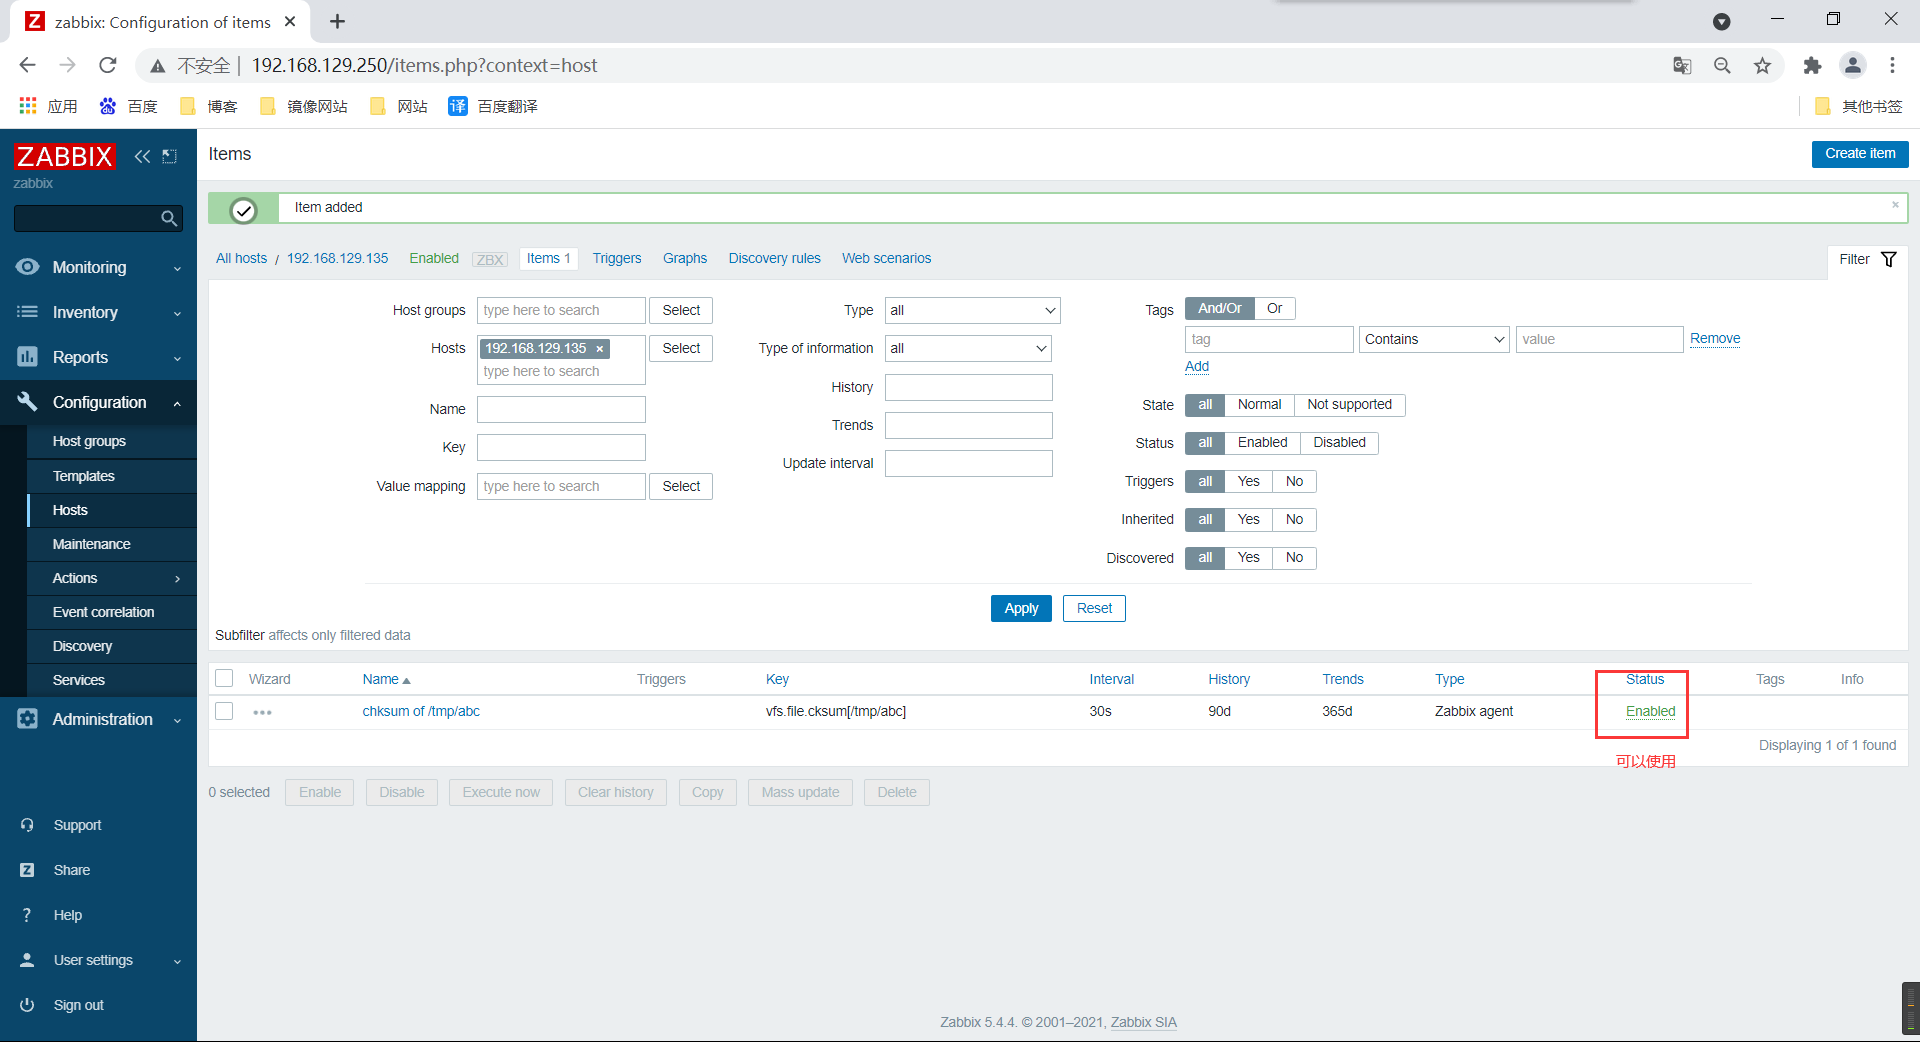Open Chrome three-dot menu
The width and height of the screenshot is (1920, 1042).
pos(1892,65)
